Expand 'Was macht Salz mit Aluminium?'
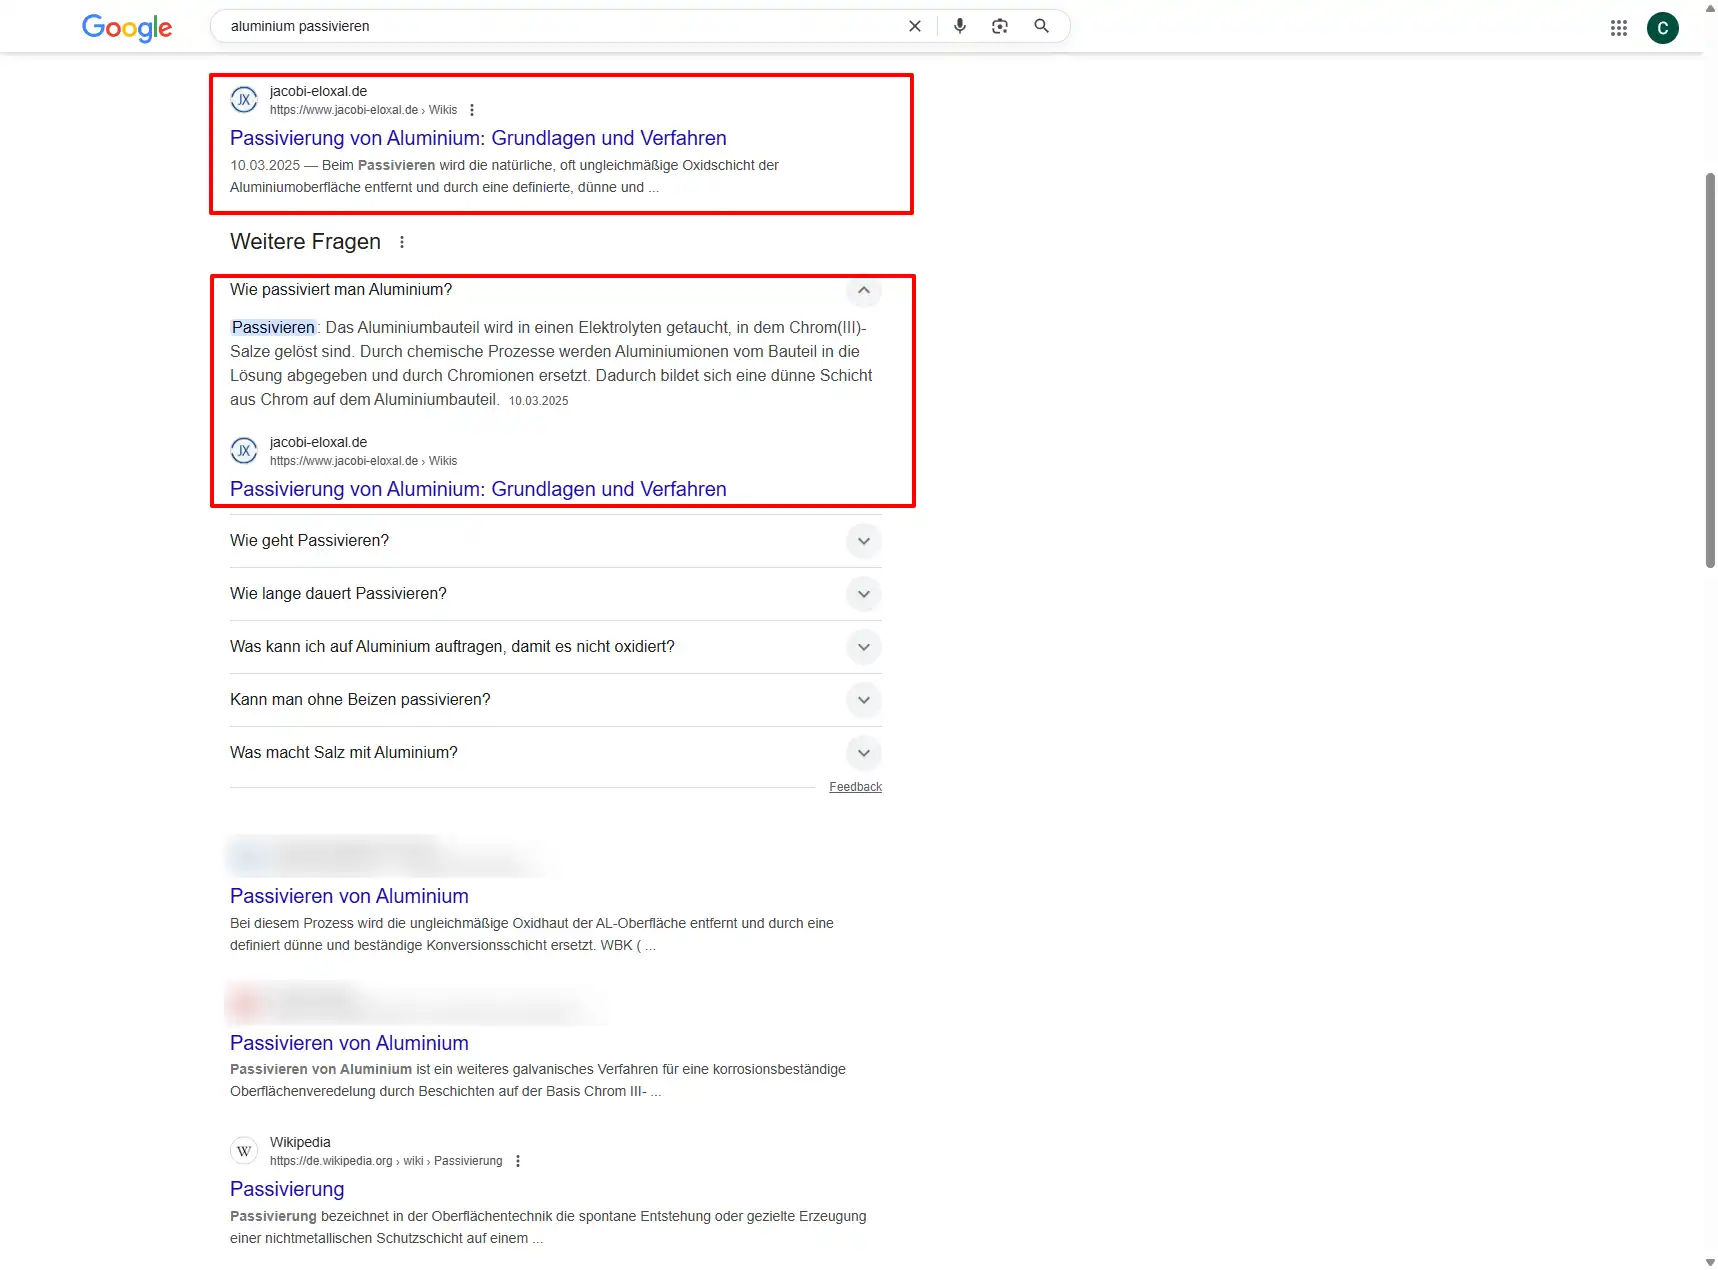Screen dimensions: 1718x1270 [x=864, y=753]
